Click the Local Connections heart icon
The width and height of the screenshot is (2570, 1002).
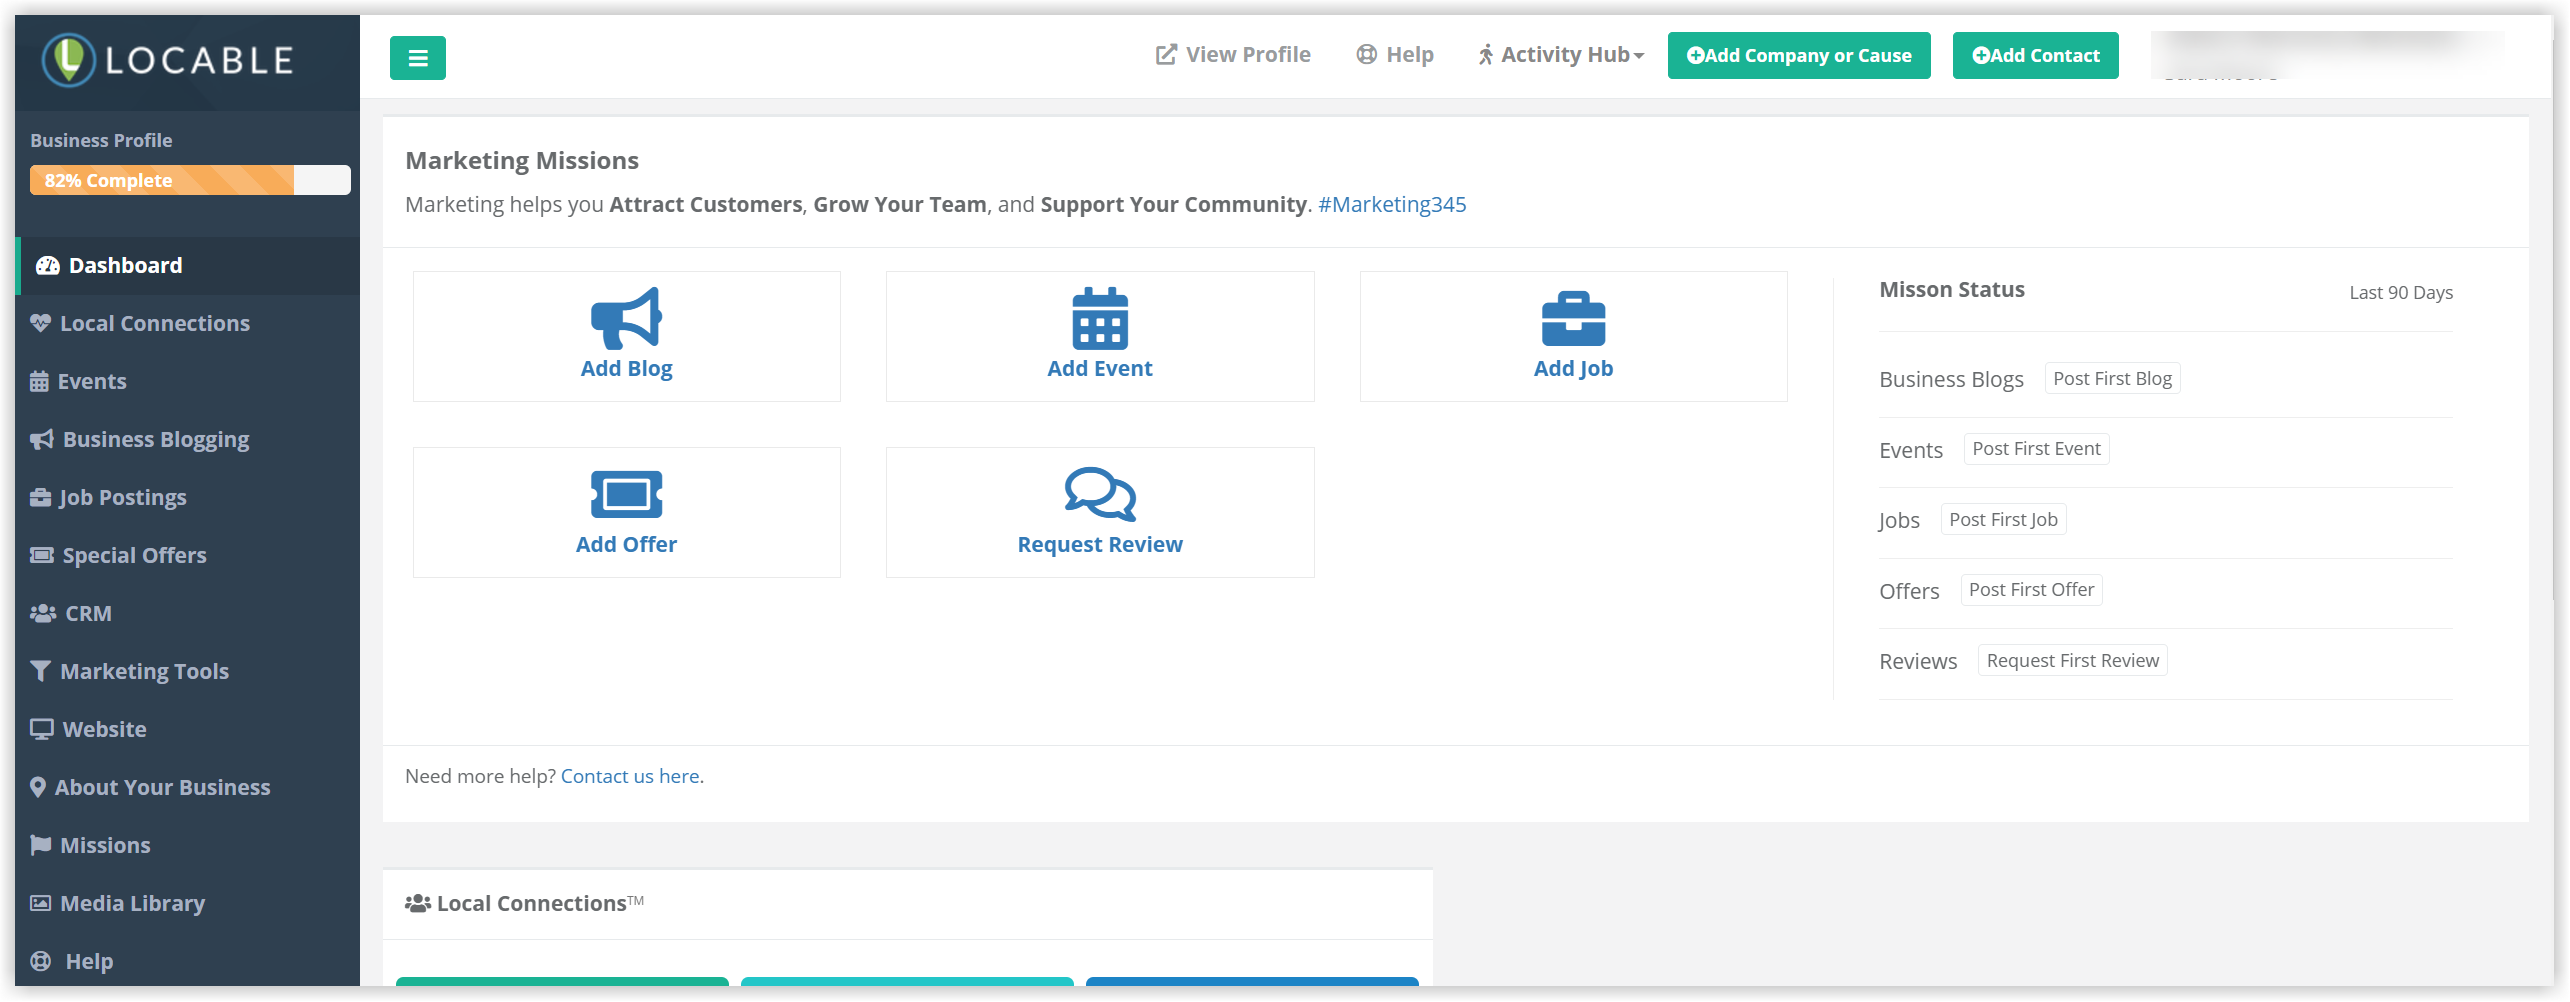click(x=40, y=323)
